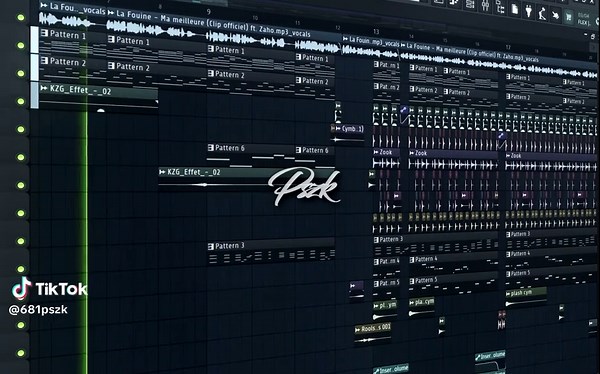Screen dimensions: 600x374
Task: Mute the track with Pattern 6 and Zook
Action: [21, 157]
